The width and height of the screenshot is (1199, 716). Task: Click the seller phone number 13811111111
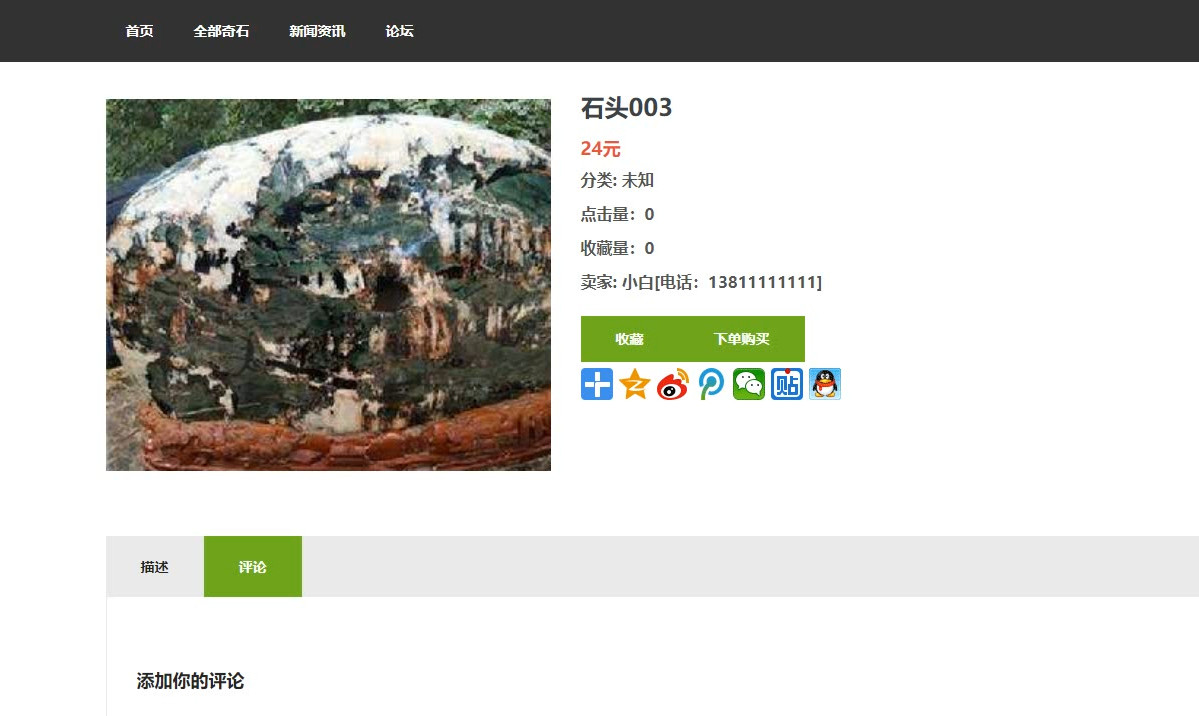(x=762, y=282)
